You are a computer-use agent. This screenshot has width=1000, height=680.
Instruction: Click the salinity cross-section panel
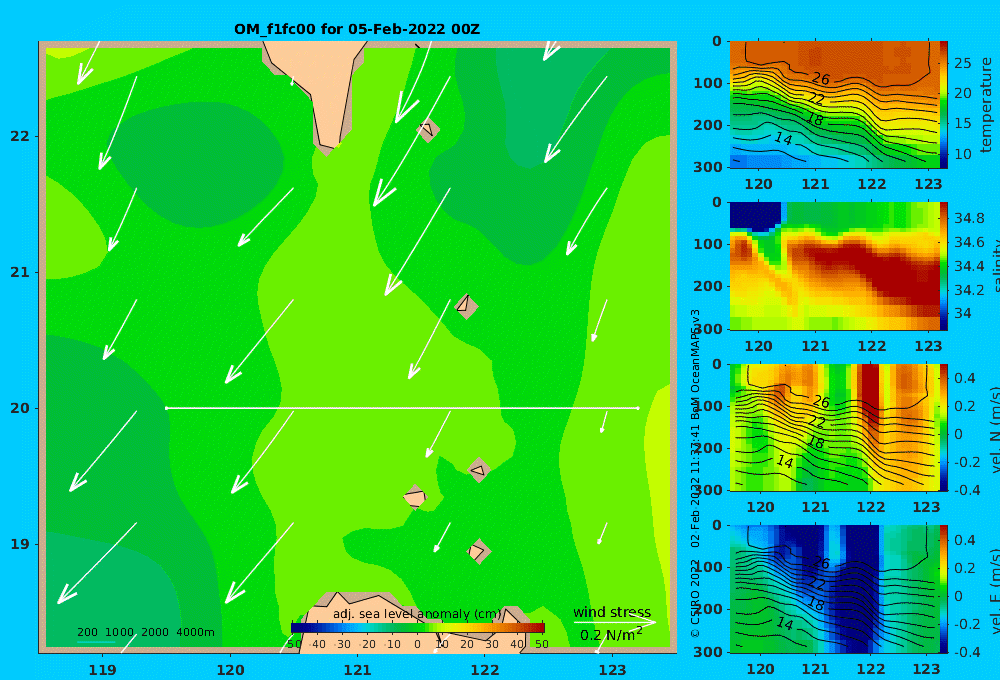tap(834, 266)
